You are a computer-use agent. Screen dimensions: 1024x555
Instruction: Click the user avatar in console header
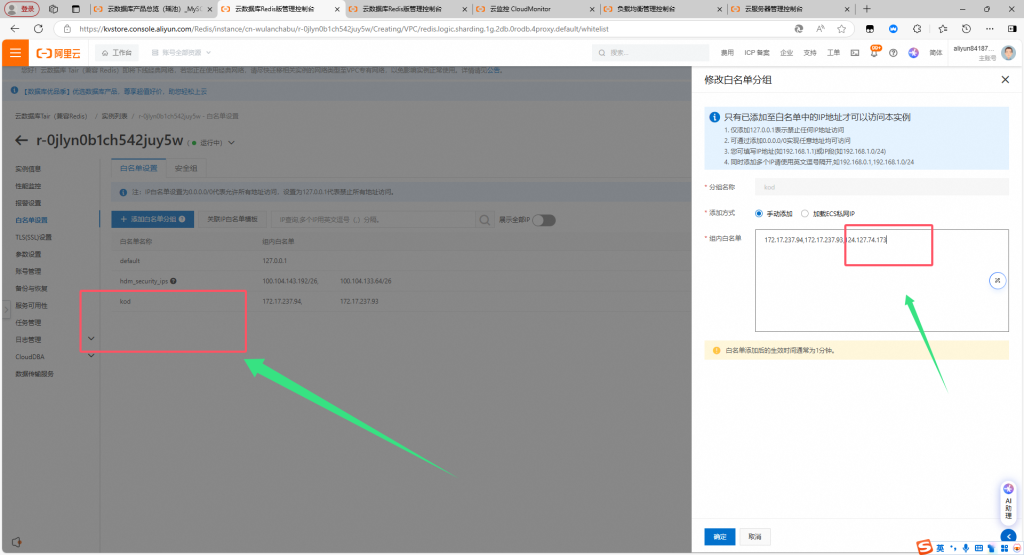(x=1008, y=52)
